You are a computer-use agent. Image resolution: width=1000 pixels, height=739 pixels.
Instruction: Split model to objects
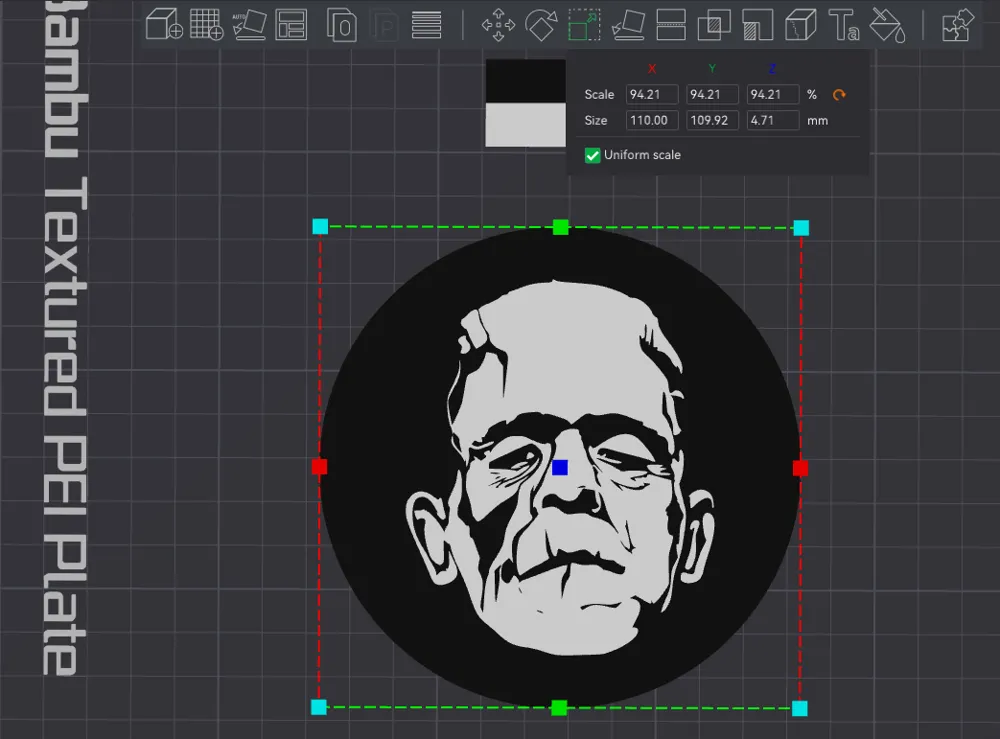[342, 24]
